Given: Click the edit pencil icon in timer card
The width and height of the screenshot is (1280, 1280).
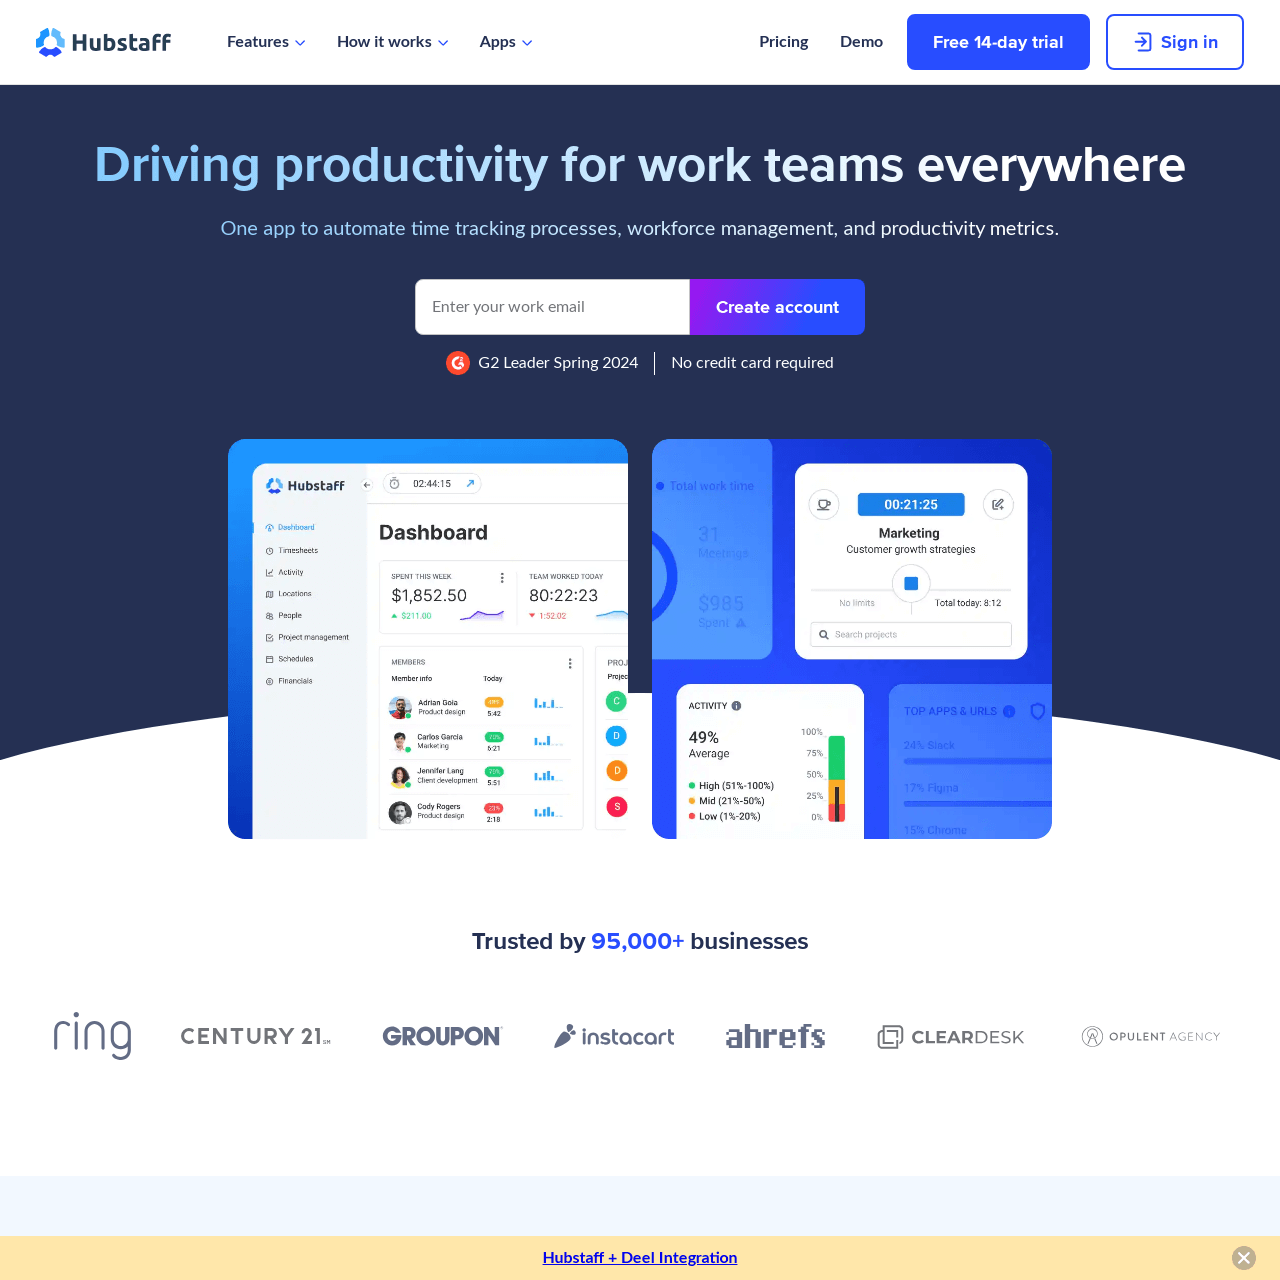Looking at the screenshot, I should (998, 505).
